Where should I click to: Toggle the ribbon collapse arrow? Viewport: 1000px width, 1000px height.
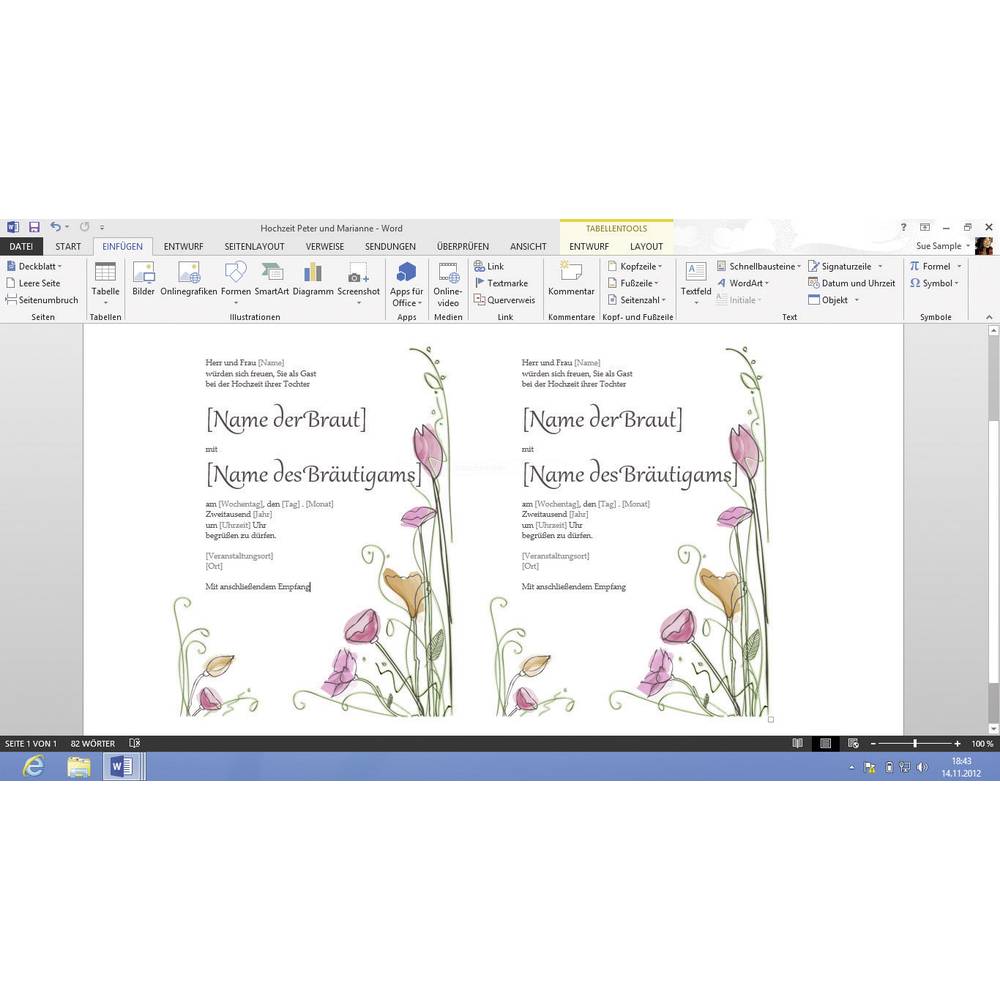(989, 318)
